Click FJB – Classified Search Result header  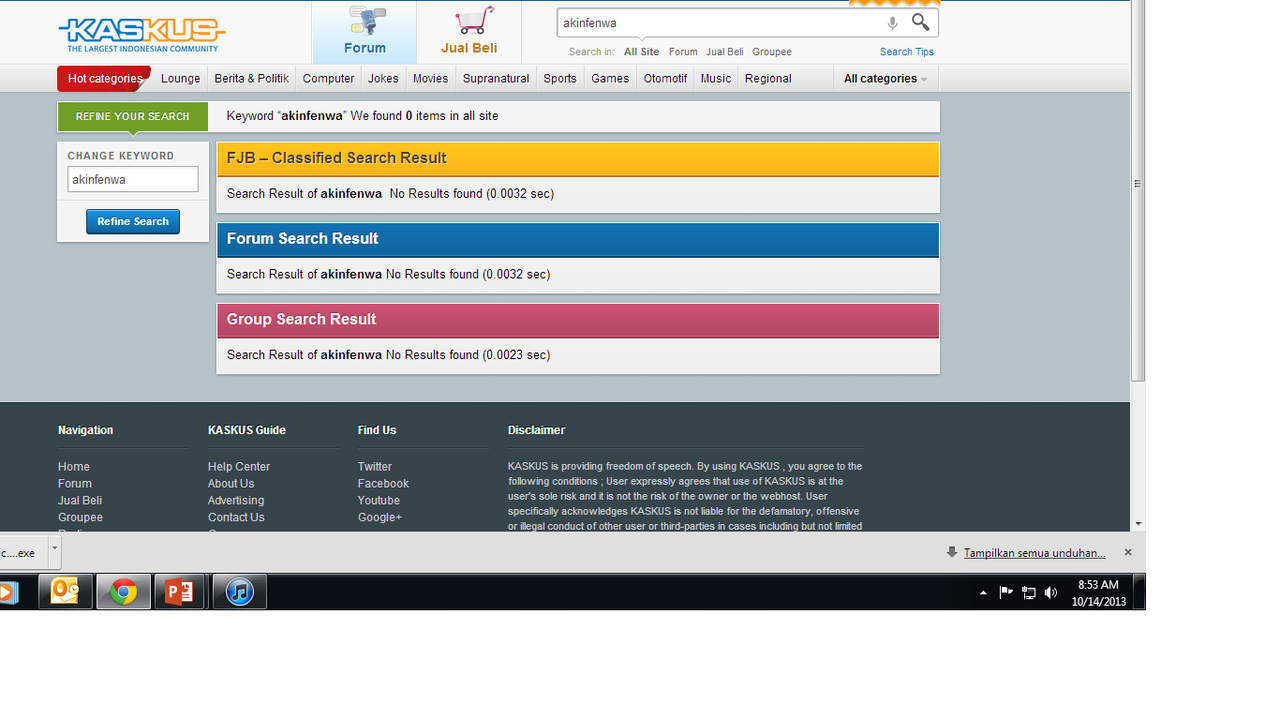[x=578, y=159]
